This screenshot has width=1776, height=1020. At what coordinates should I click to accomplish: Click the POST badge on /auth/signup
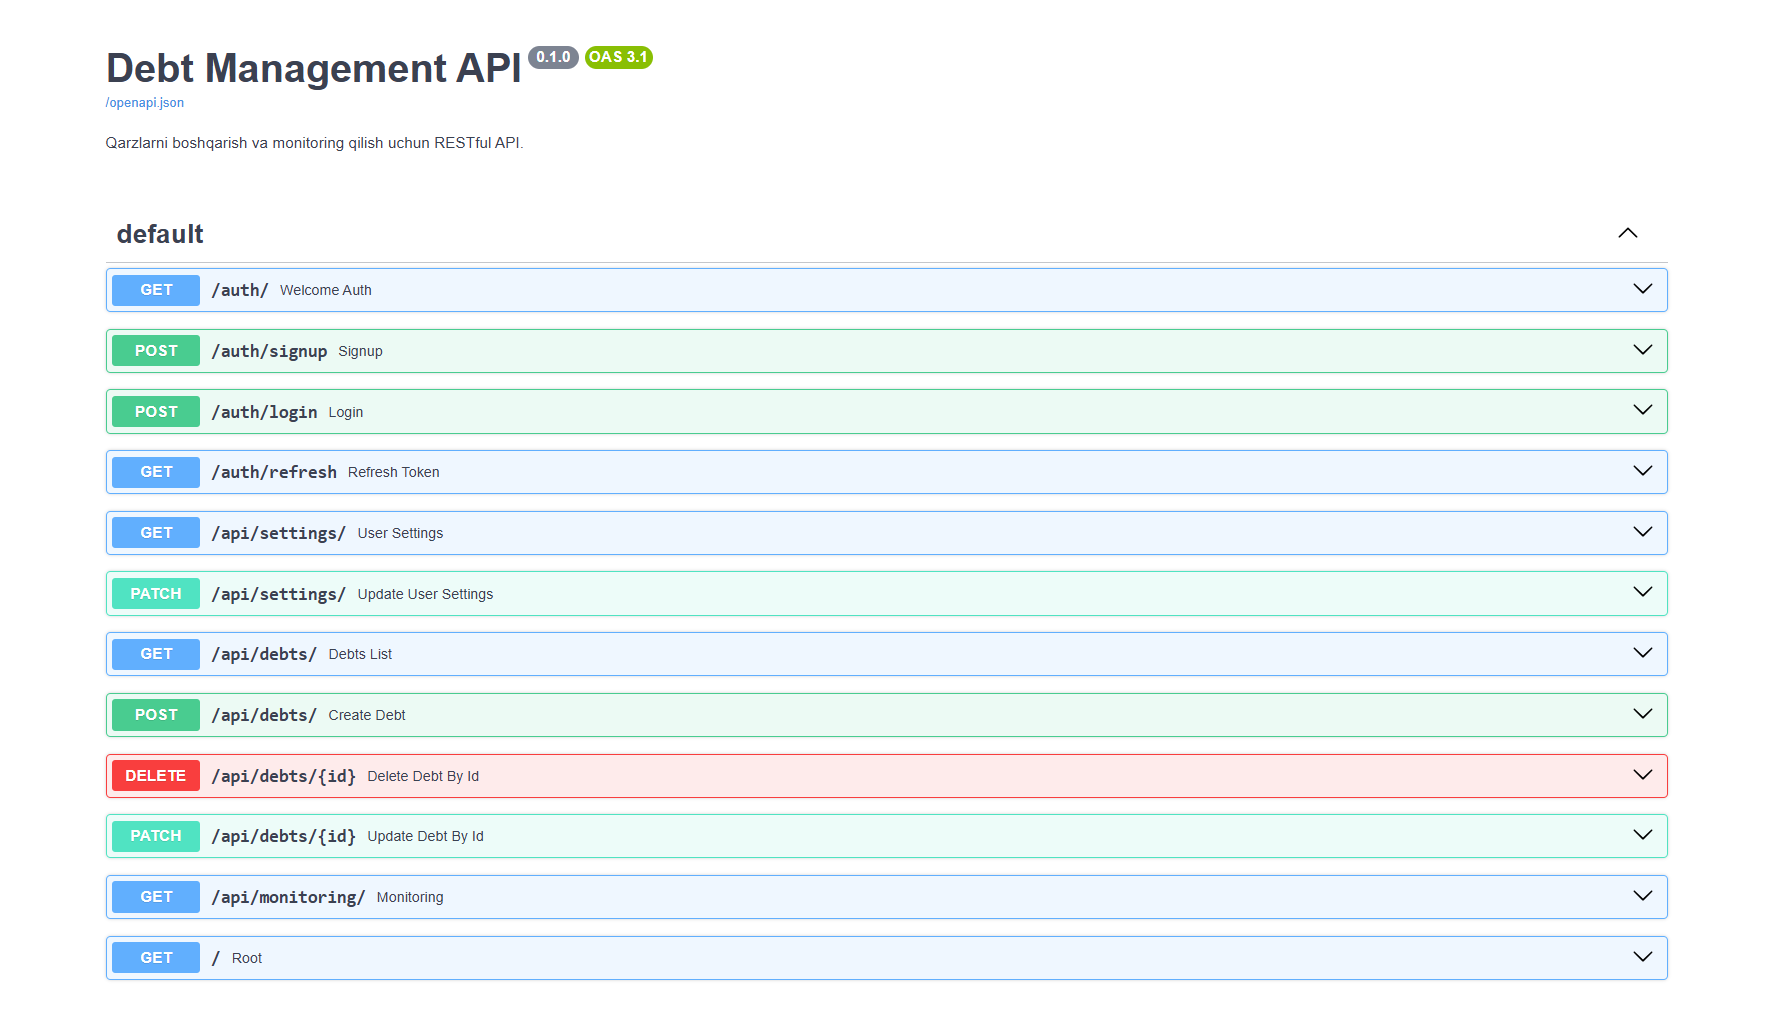click(x=155, y=351)
